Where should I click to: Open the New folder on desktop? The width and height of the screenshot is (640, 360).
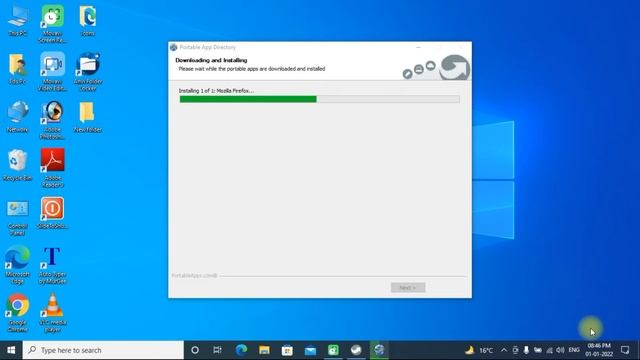pos(88,117)
